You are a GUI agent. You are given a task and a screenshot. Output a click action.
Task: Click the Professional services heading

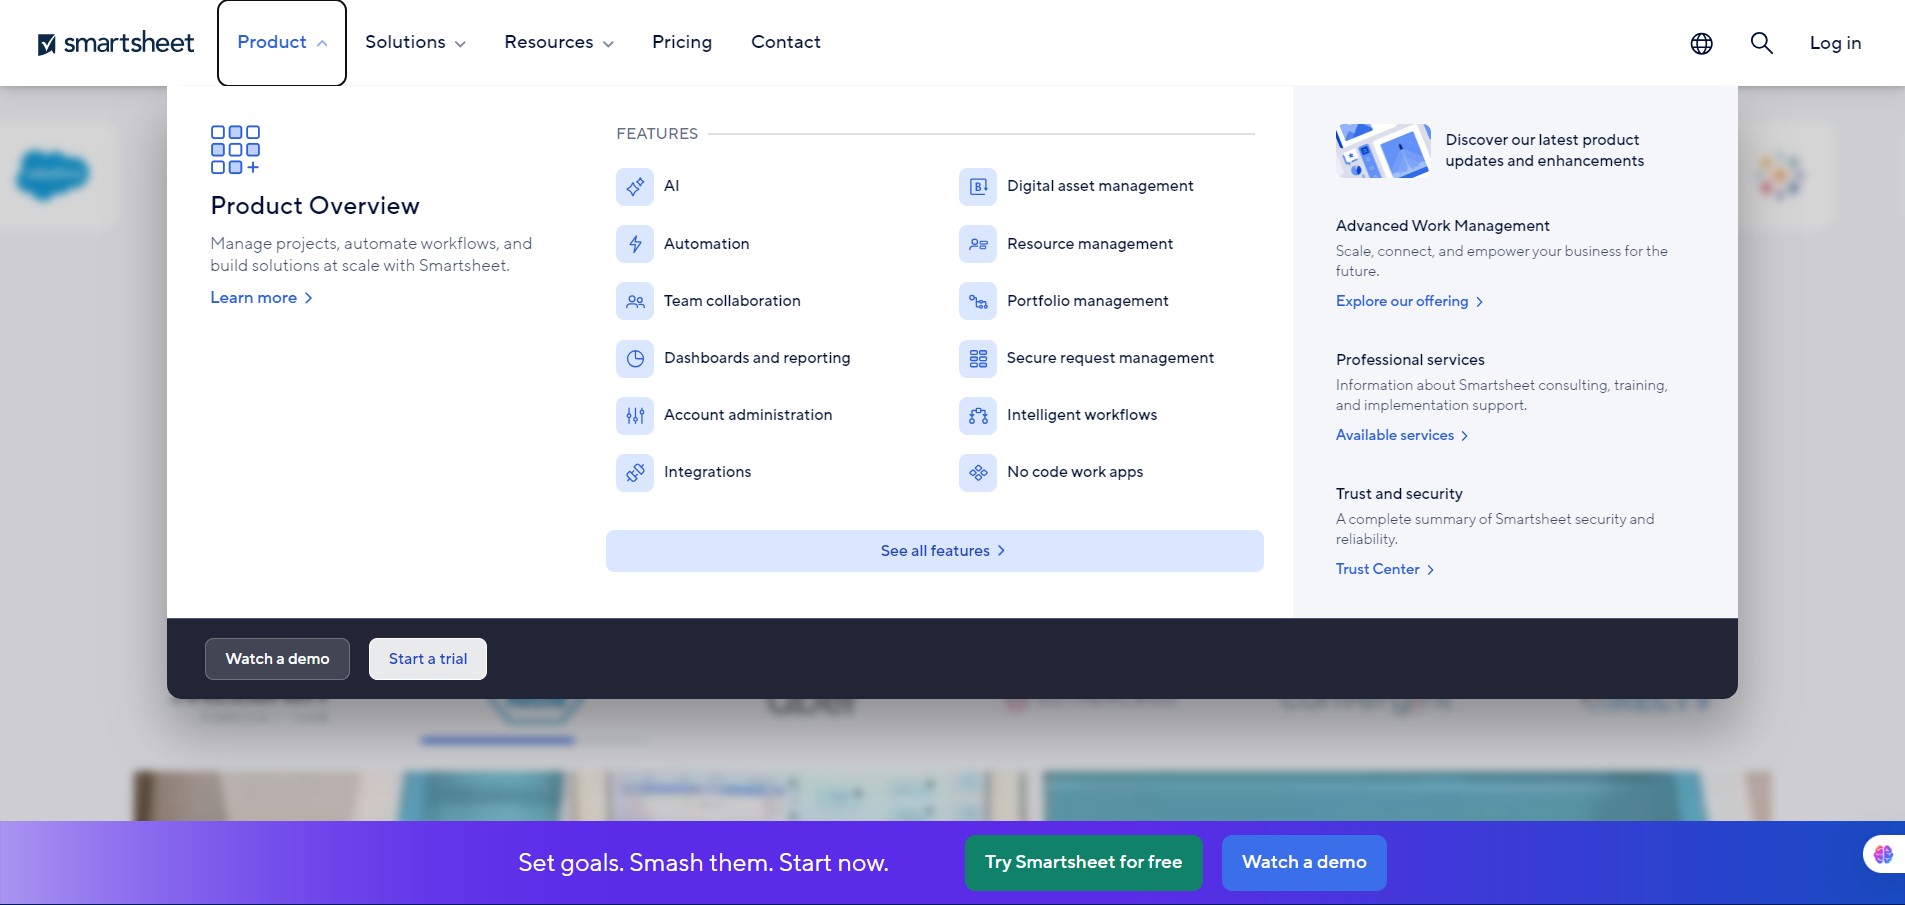pos(1410,360)
